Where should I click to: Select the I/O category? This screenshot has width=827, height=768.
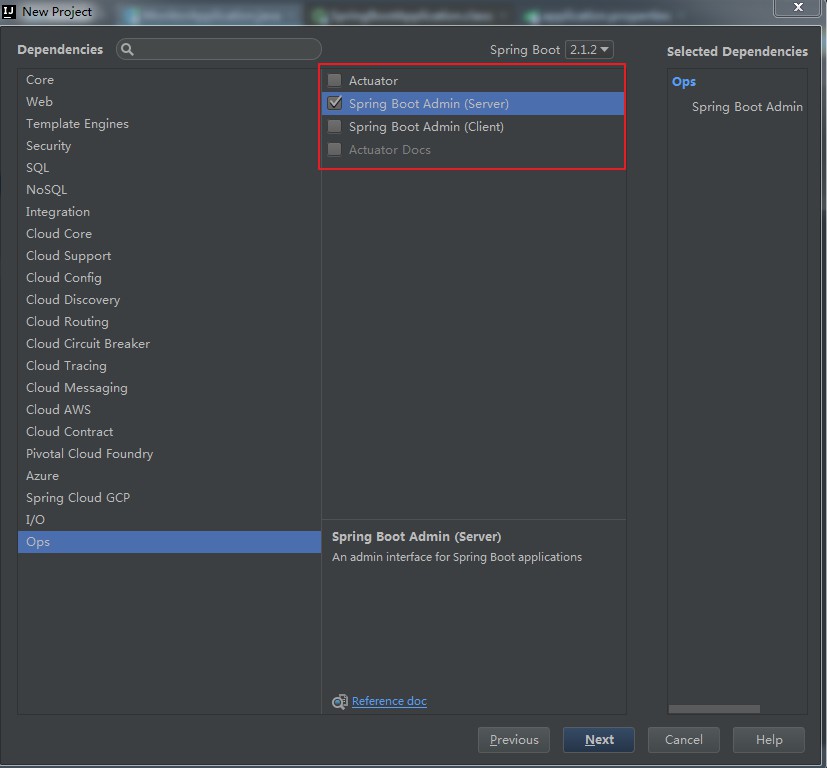point(169,520)
